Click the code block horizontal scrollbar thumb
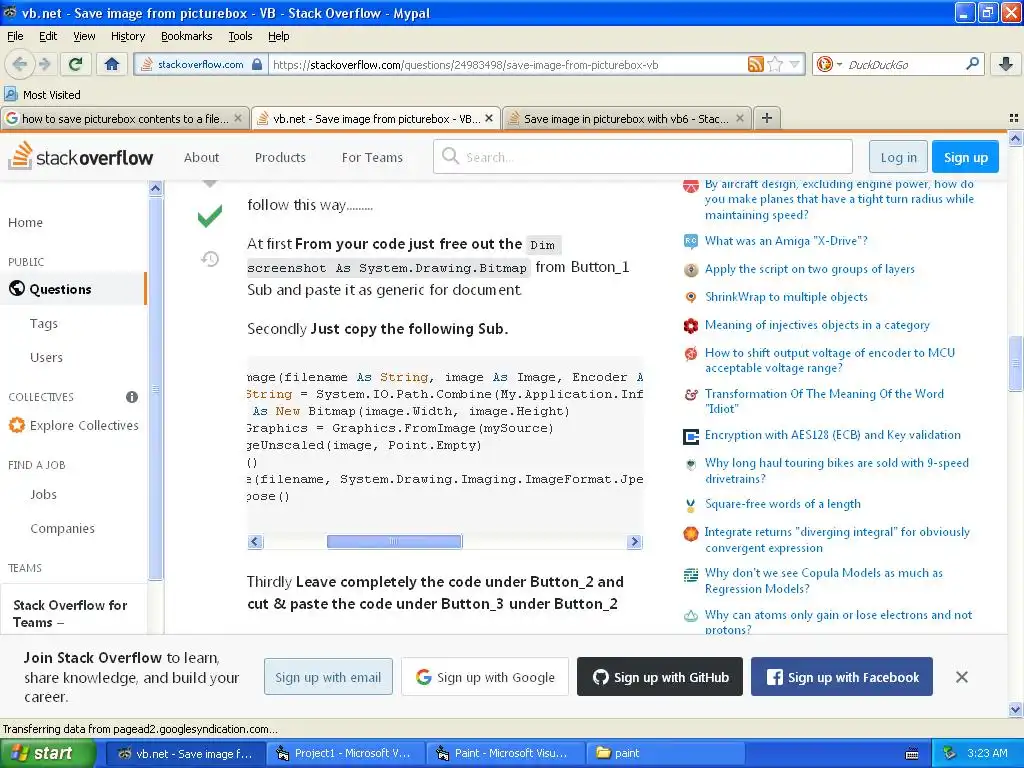1024x768 pixels. pos(394,541)
